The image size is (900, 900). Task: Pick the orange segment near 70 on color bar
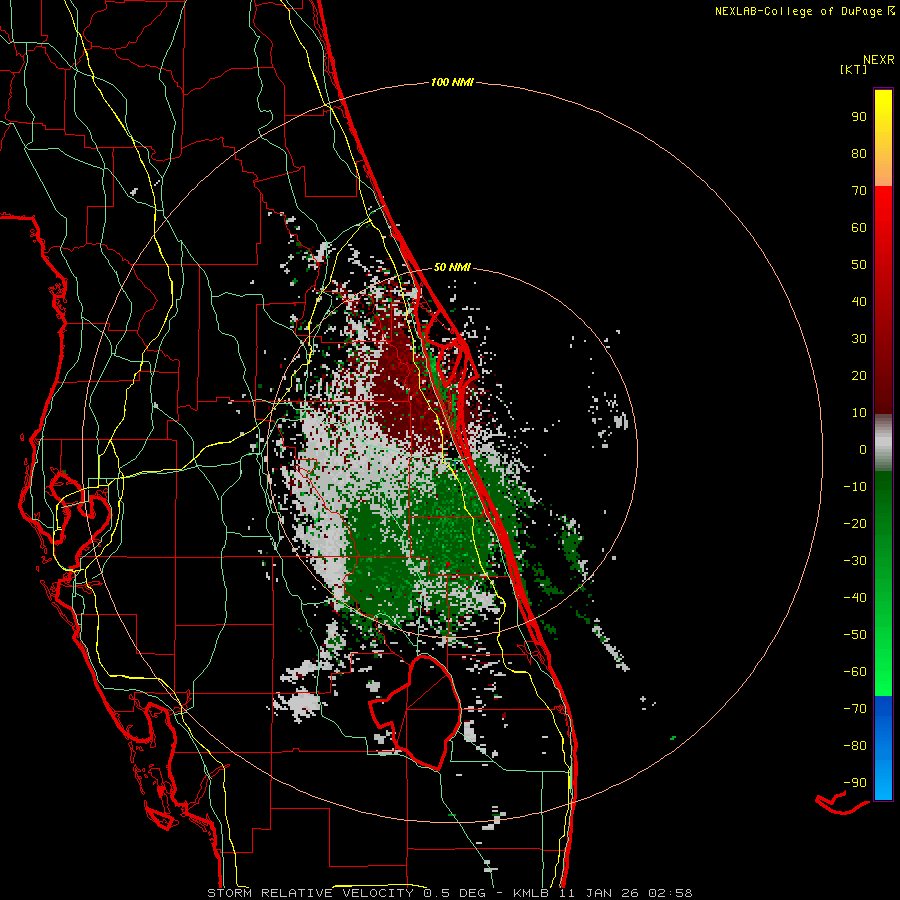pos(883,173)
